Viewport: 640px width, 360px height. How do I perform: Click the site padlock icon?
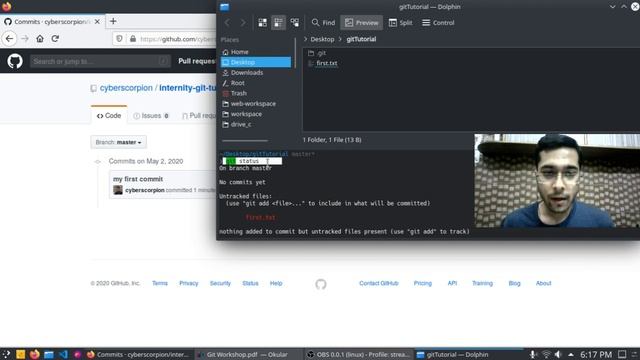point(133,39)
